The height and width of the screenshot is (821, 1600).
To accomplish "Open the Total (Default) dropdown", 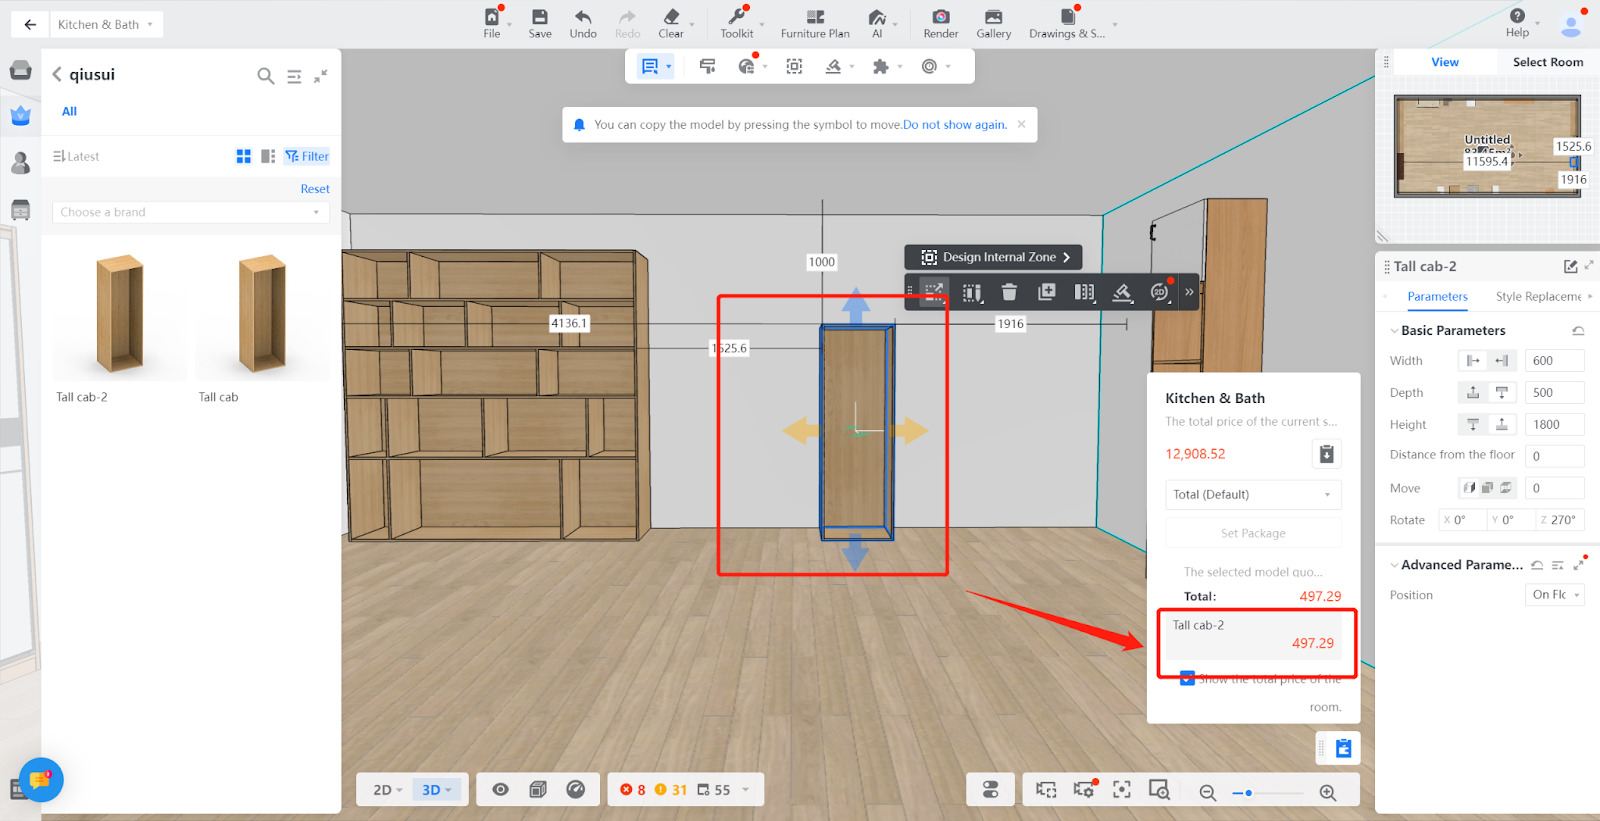I will [1252, 495].
